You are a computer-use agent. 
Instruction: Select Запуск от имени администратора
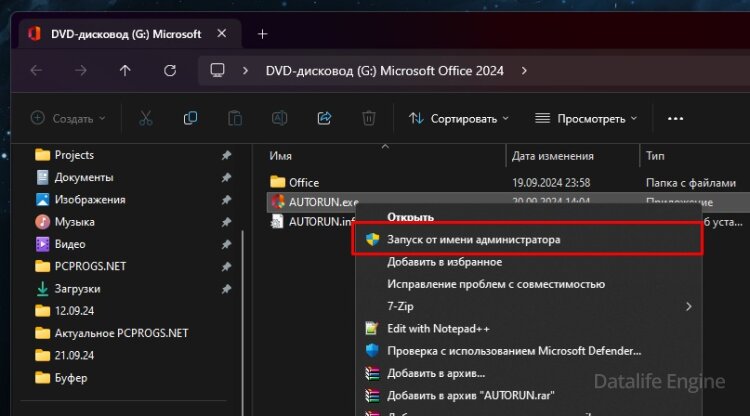(473, 240)
